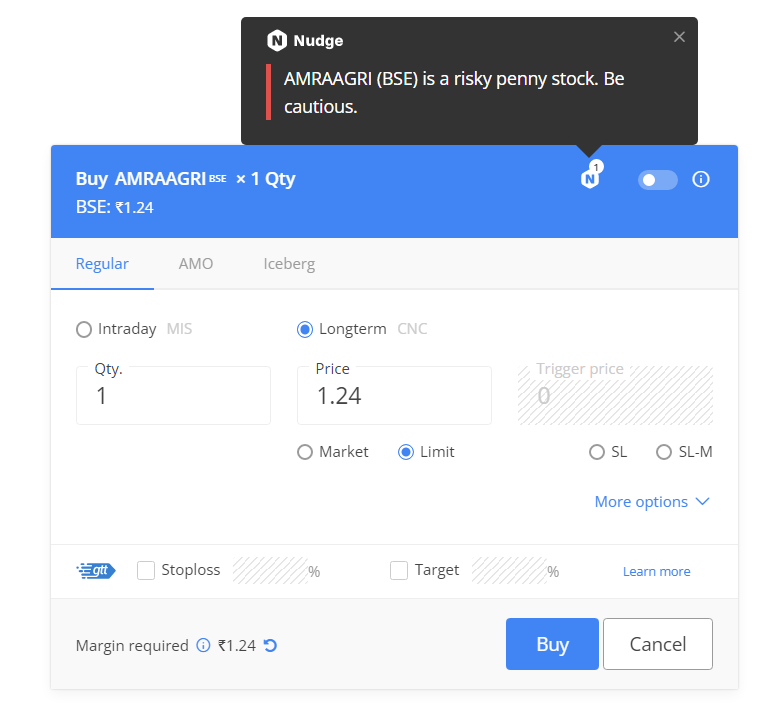The height and width of the screenshot is (710, 762).
Task: Click the BSE: ₹1.24 price text
Action: tap(115, 208)
